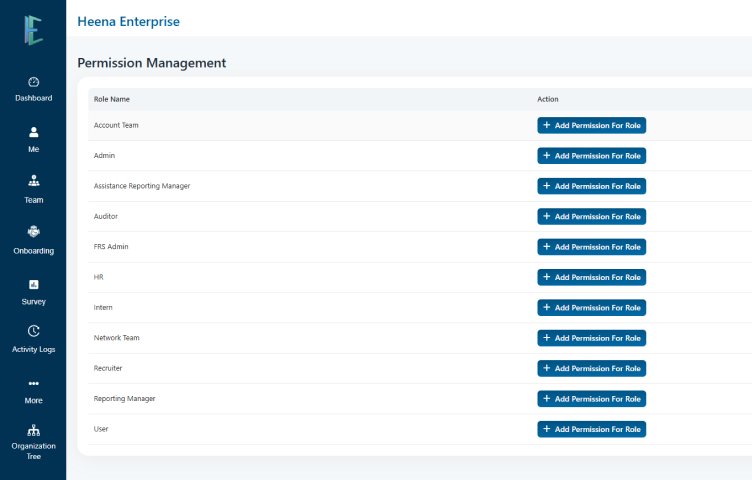
Task: Open the Team group icon
Action: [33, 182]
